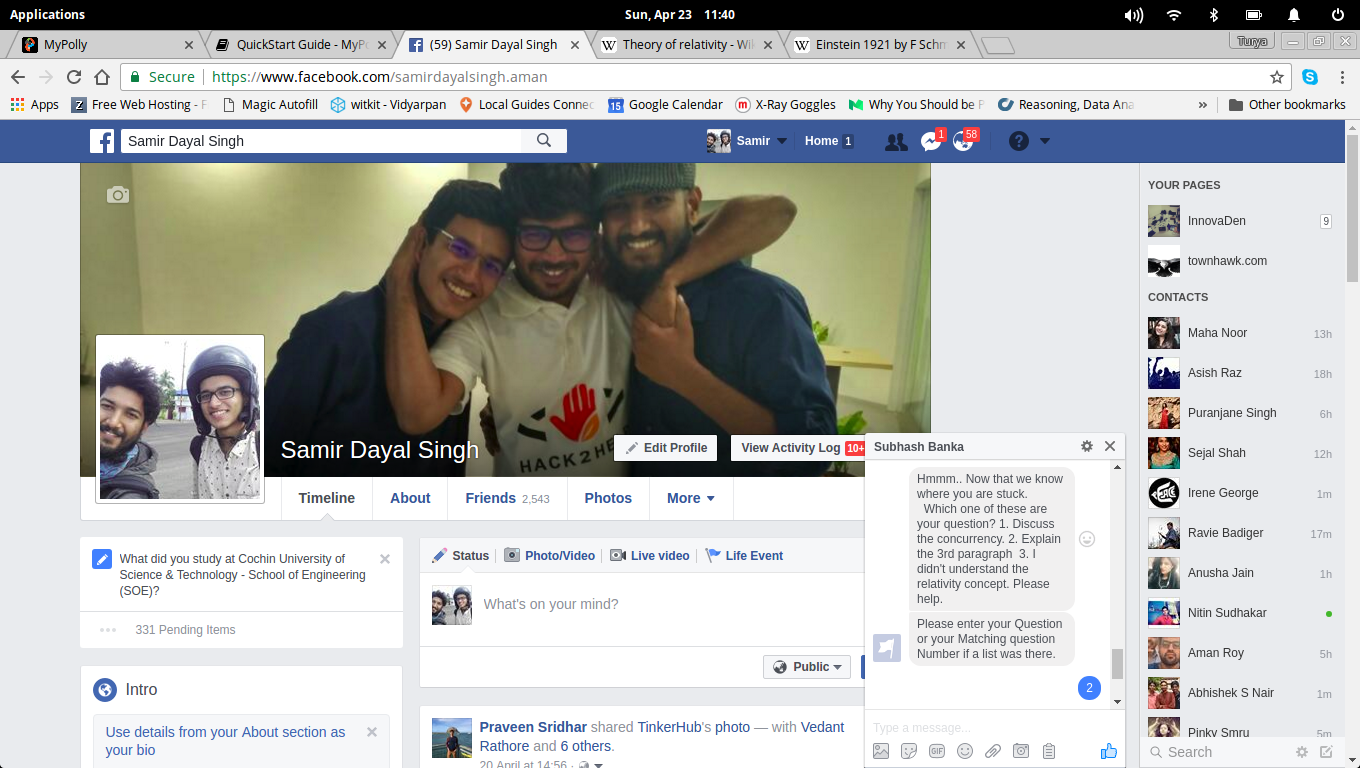The width and height of the screenshot is (1360, 768).
Task: Open Praveen Sridhar's profile link
Action: [x=533, y=727]
